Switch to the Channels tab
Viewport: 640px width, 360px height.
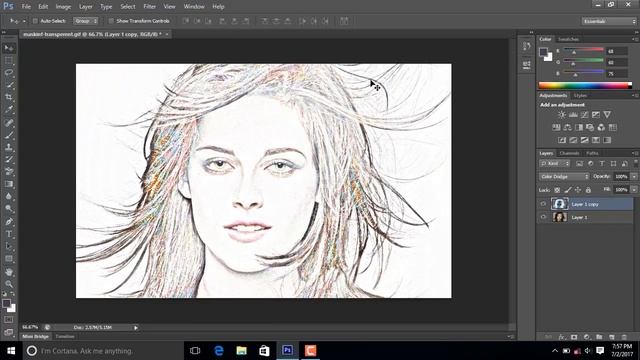[x=569, y=153]
